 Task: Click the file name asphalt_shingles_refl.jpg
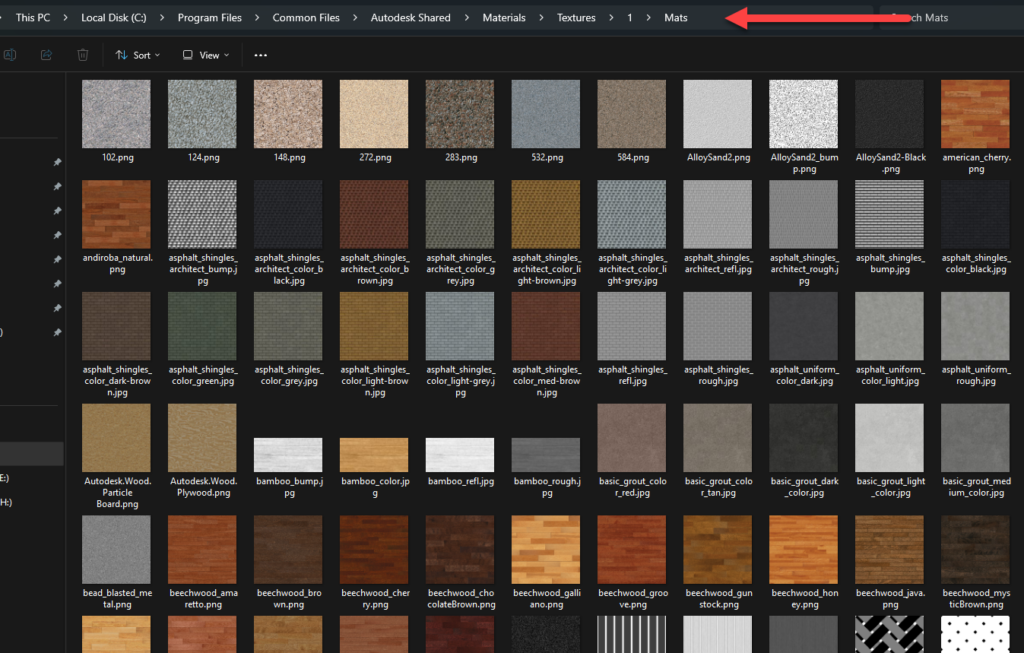point(632,375)
